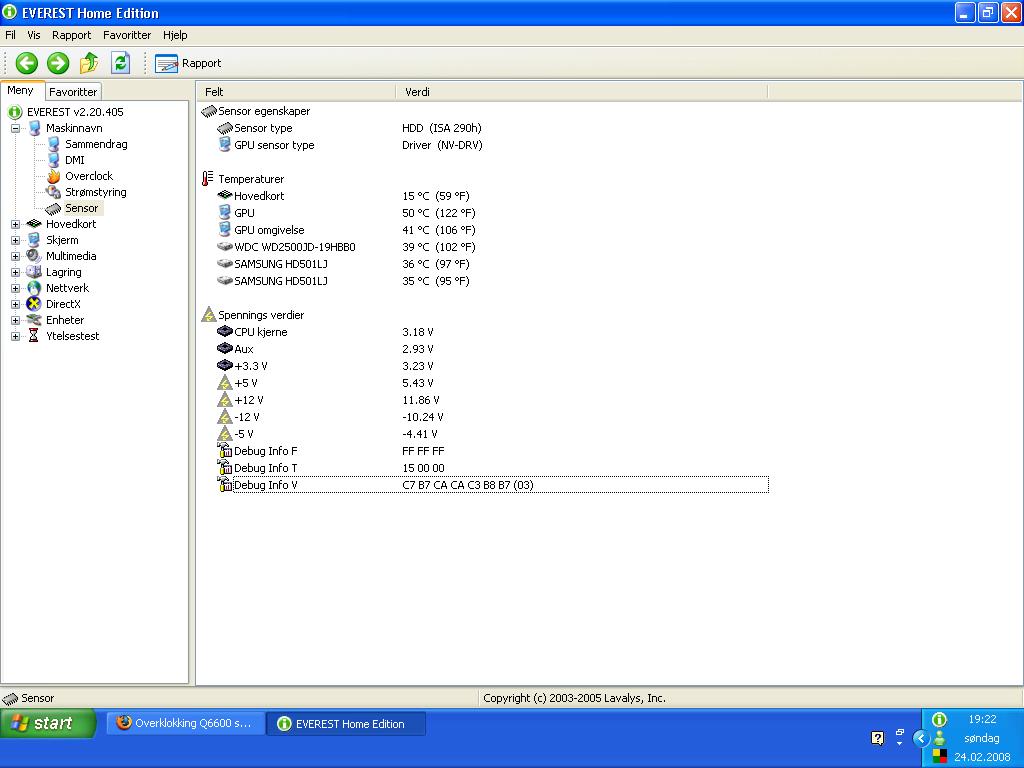Click the Enheter devices icon
This screenshot has height=768, width=1024.
(x=34, y=320)
